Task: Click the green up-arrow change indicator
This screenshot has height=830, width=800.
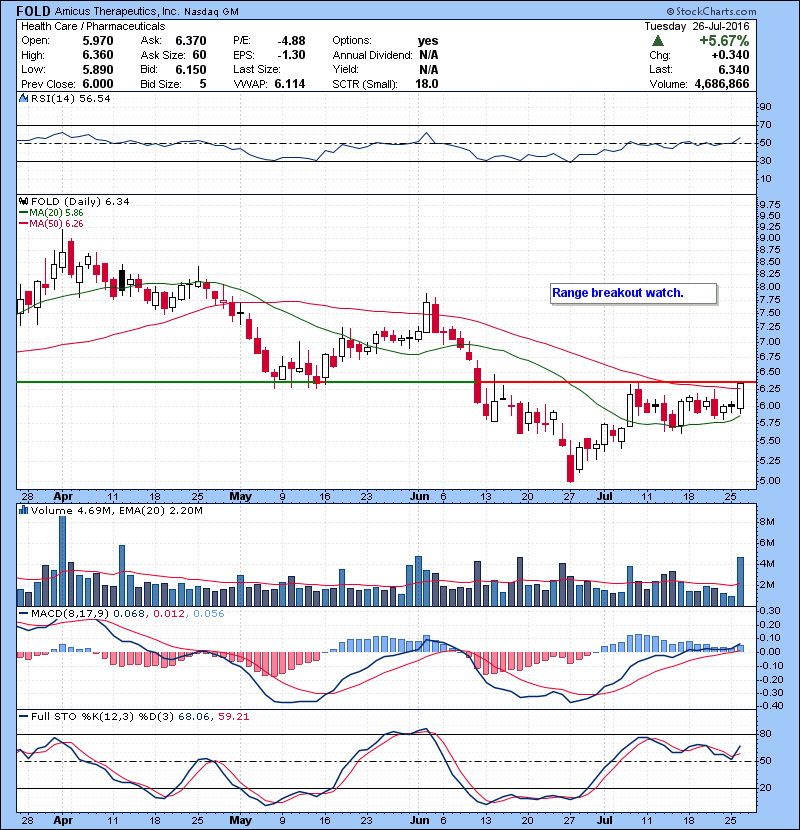Action: pyautogui.click(x=658, y=41)
